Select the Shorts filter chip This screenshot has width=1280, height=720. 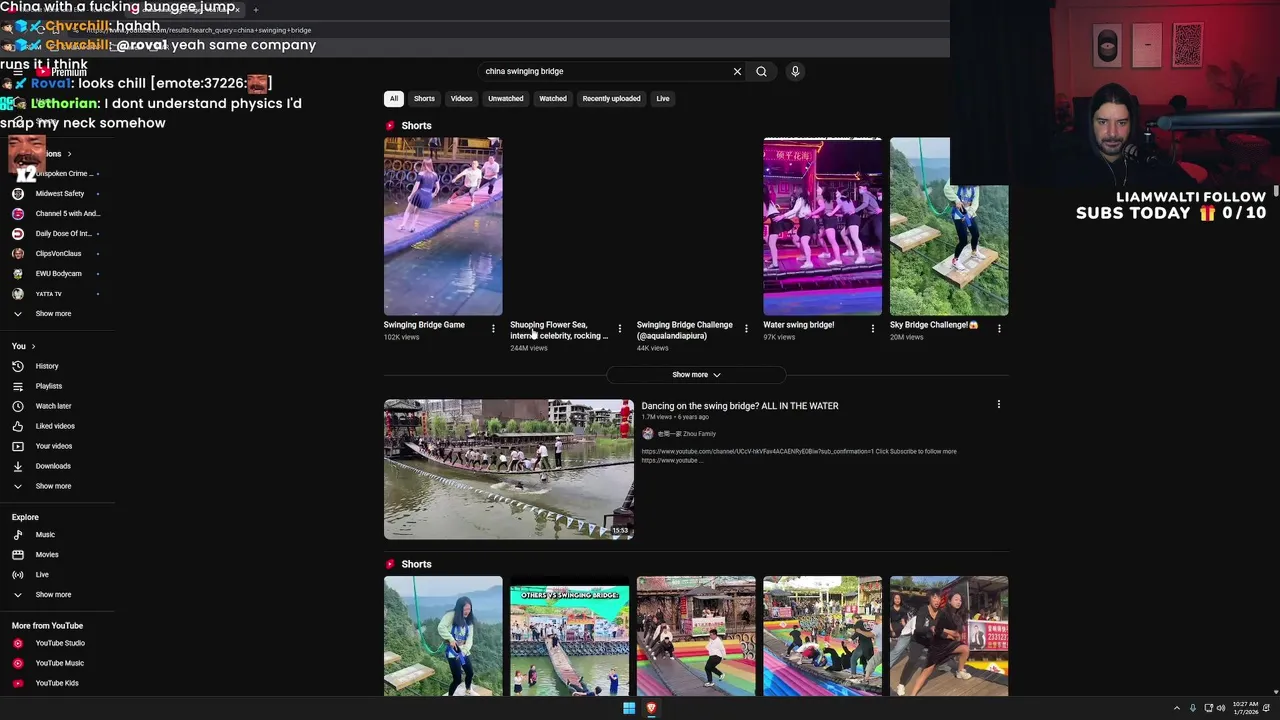point(424,99)
